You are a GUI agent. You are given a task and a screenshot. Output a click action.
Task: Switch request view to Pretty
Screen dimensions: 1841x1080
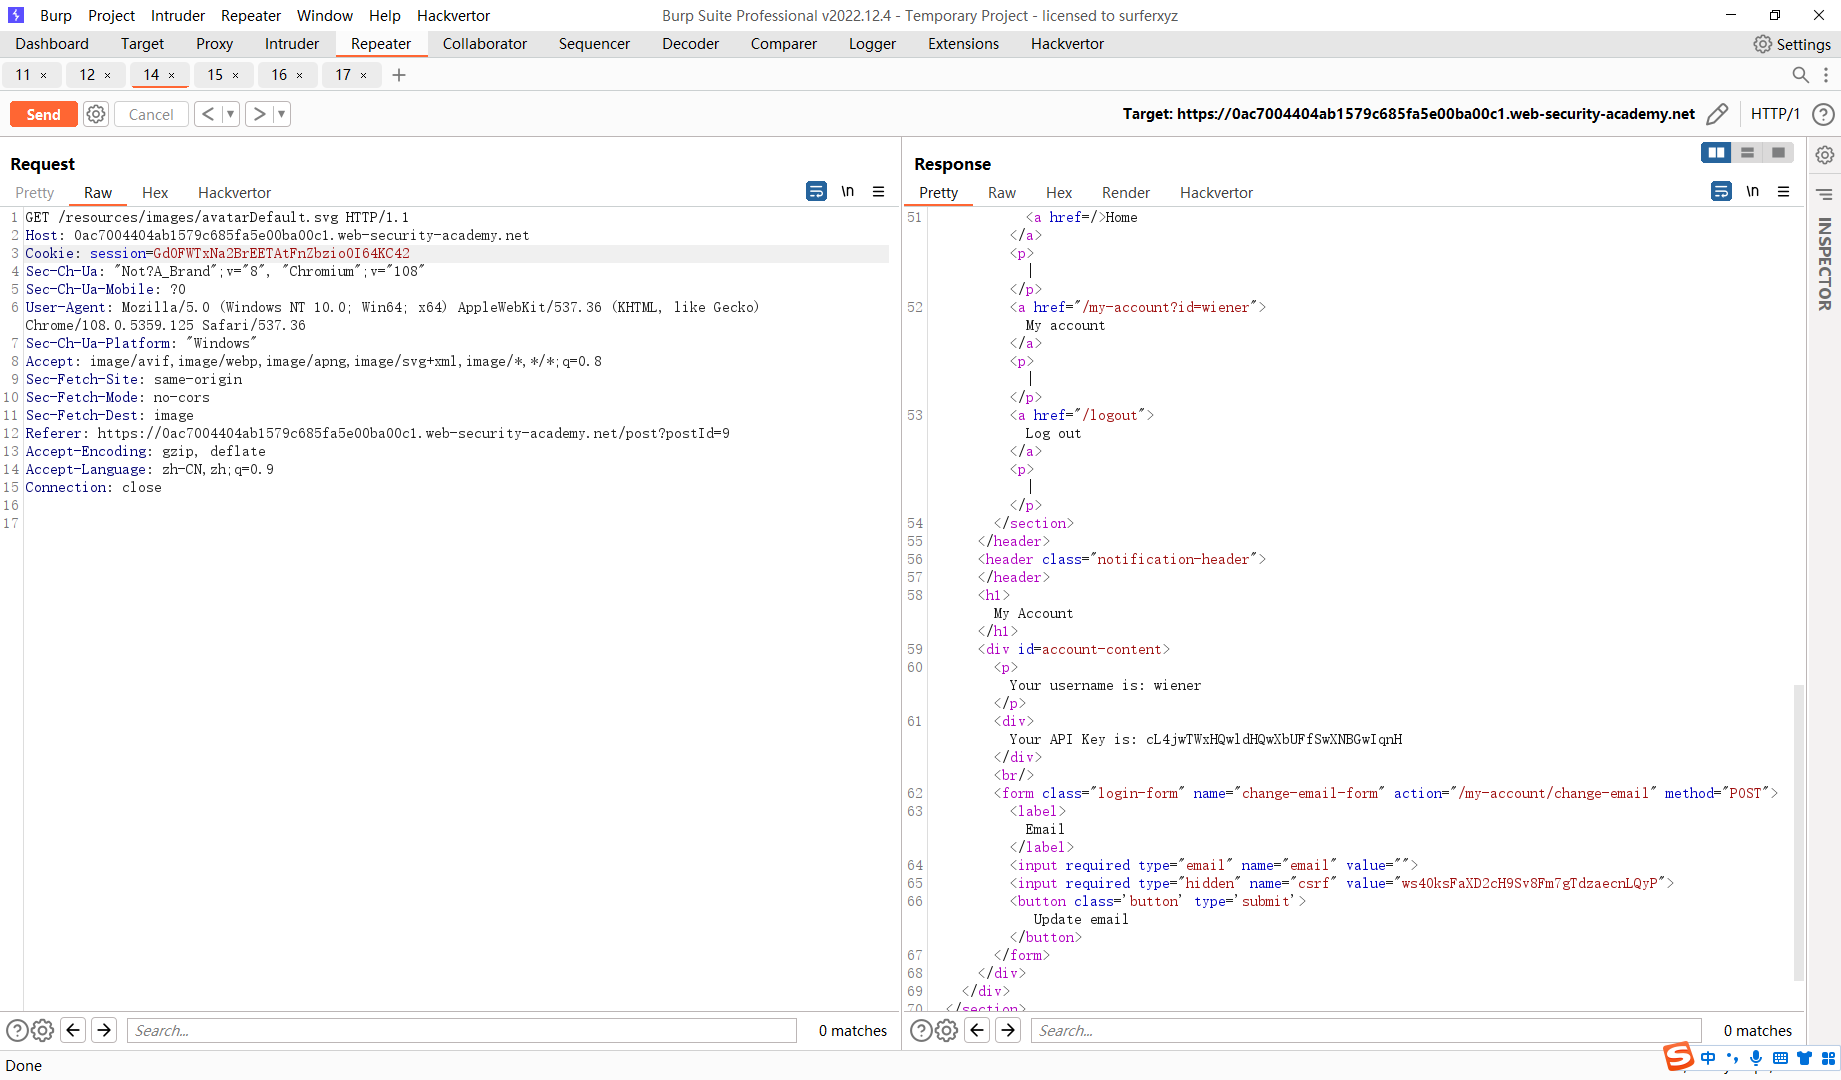[35, 193]
